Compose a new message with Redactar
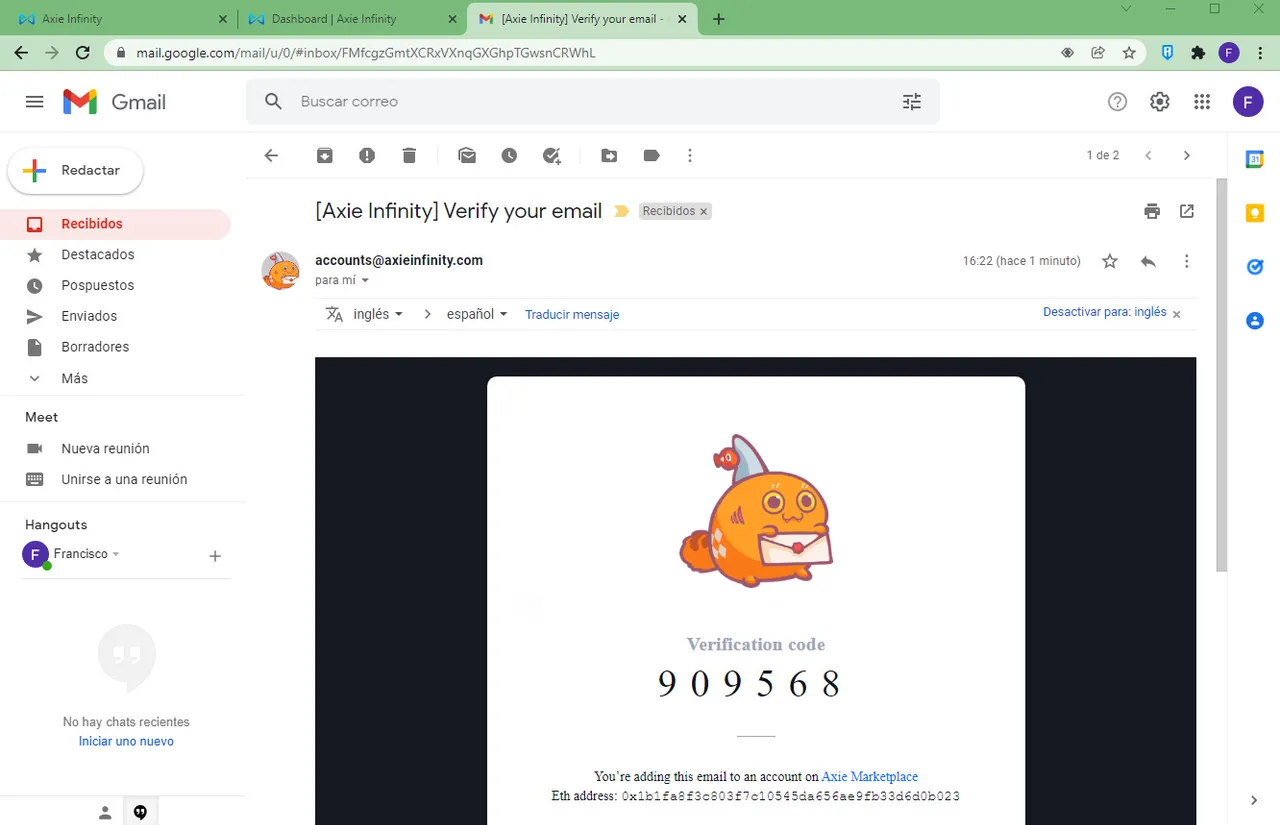This screenshot has width=1280, height=825. coord(76,171)
